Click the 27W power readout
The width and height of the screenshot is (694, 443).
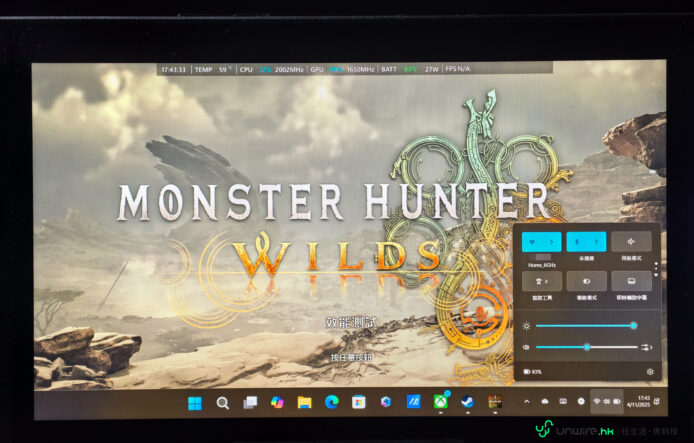432,69
